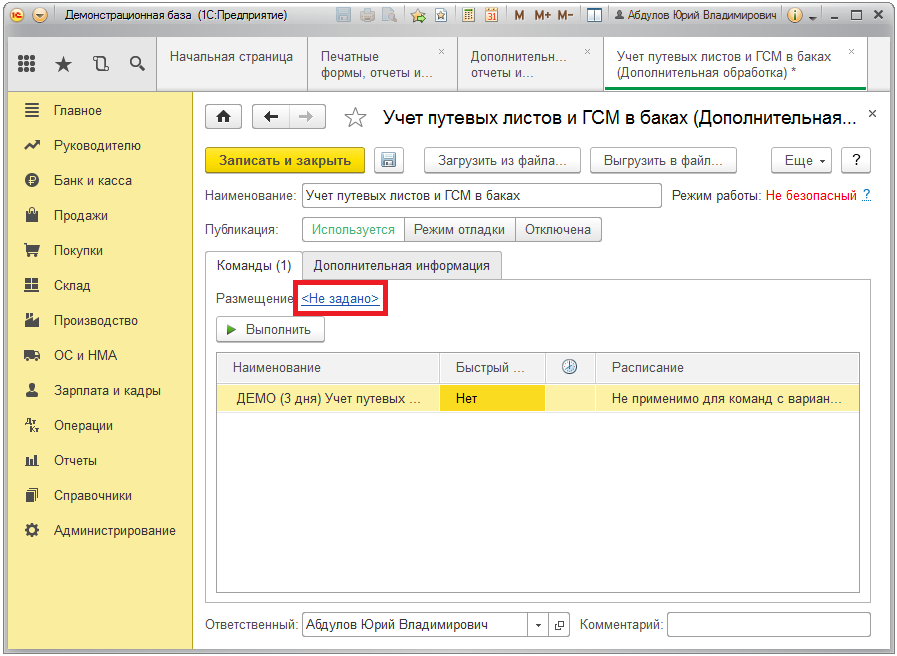Switch publication to Режим отладки
The width and height of the screenshot is (897, 656).
pos(459,230)
